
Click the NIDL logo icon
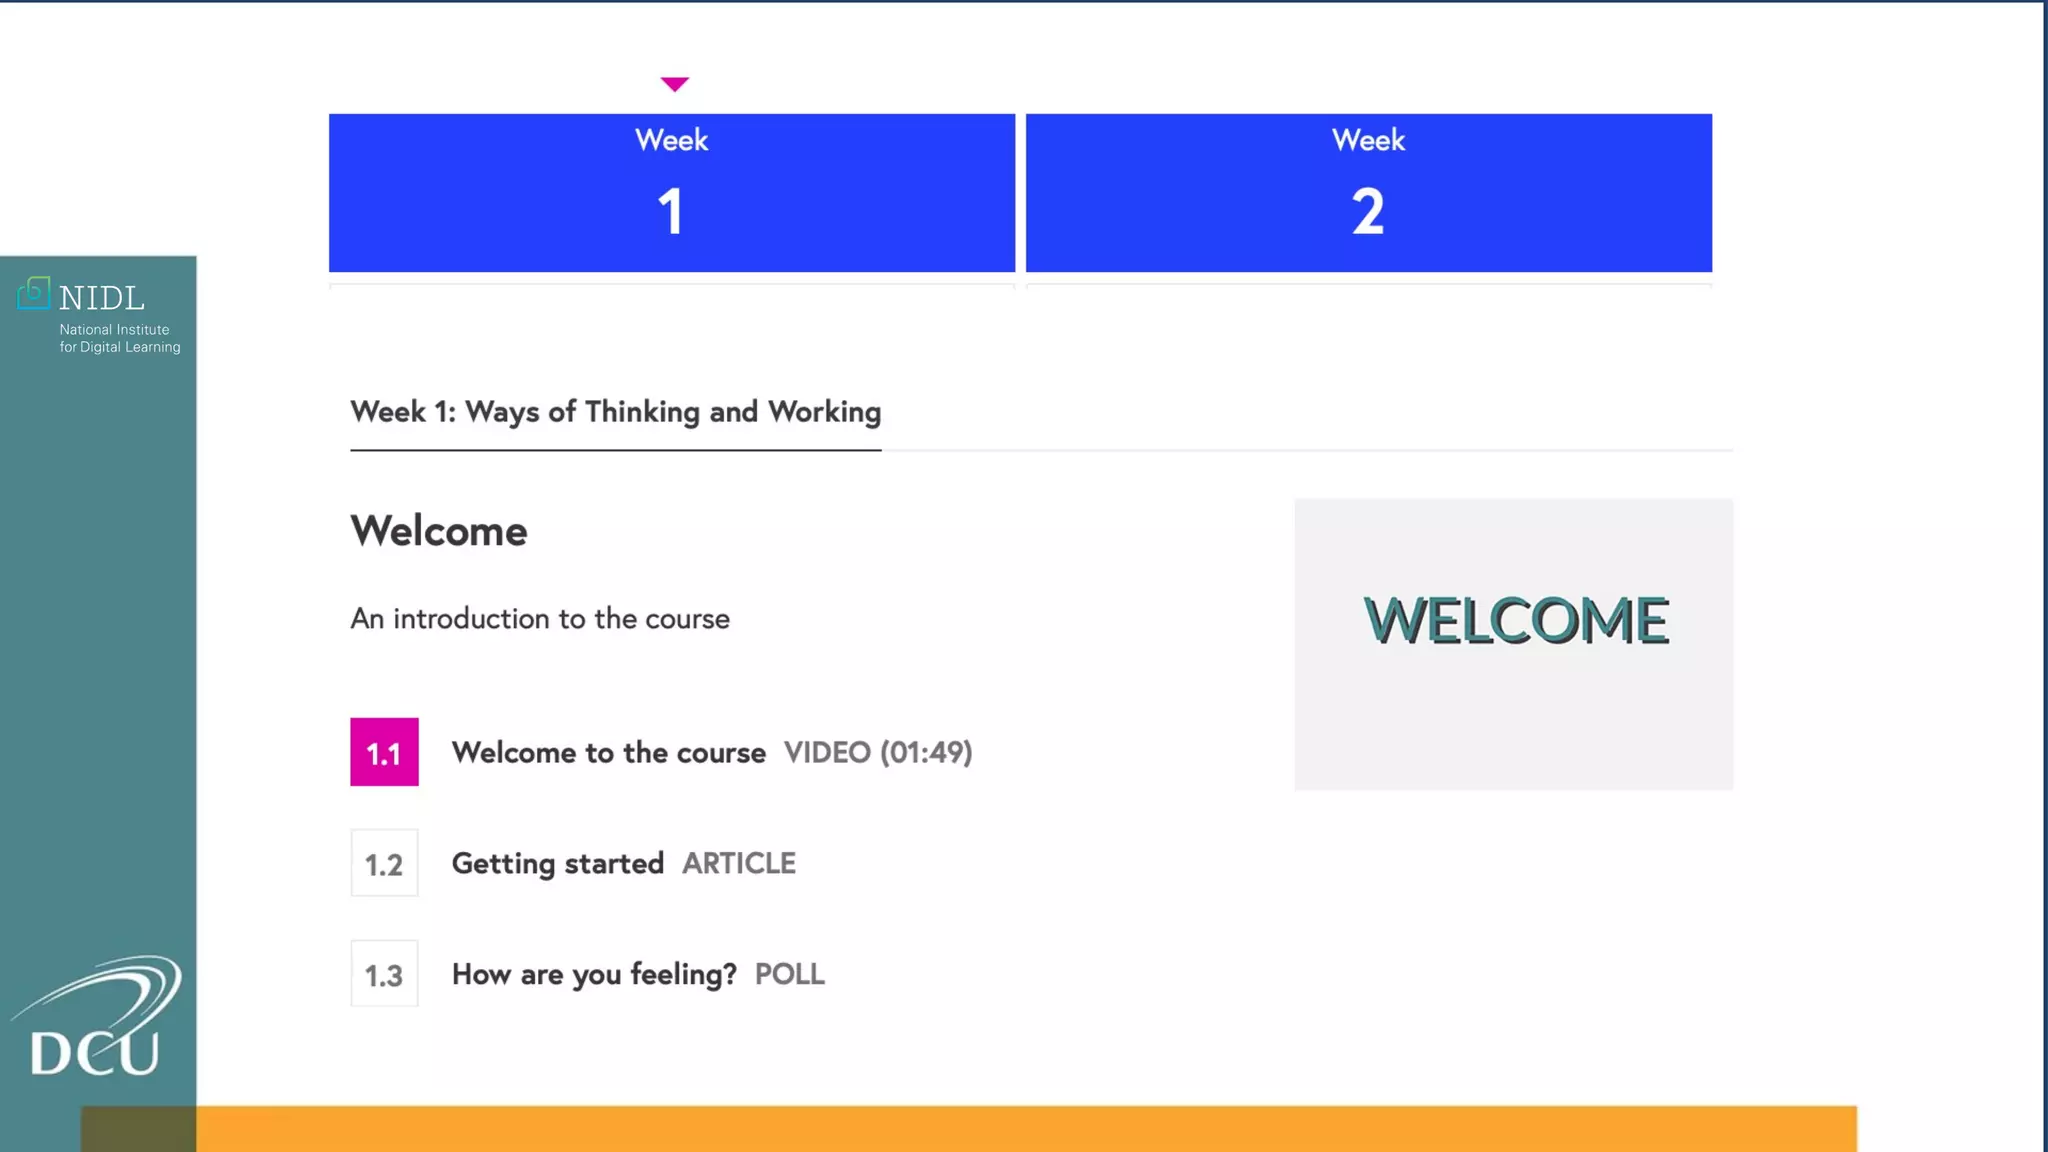click(34, 293)
